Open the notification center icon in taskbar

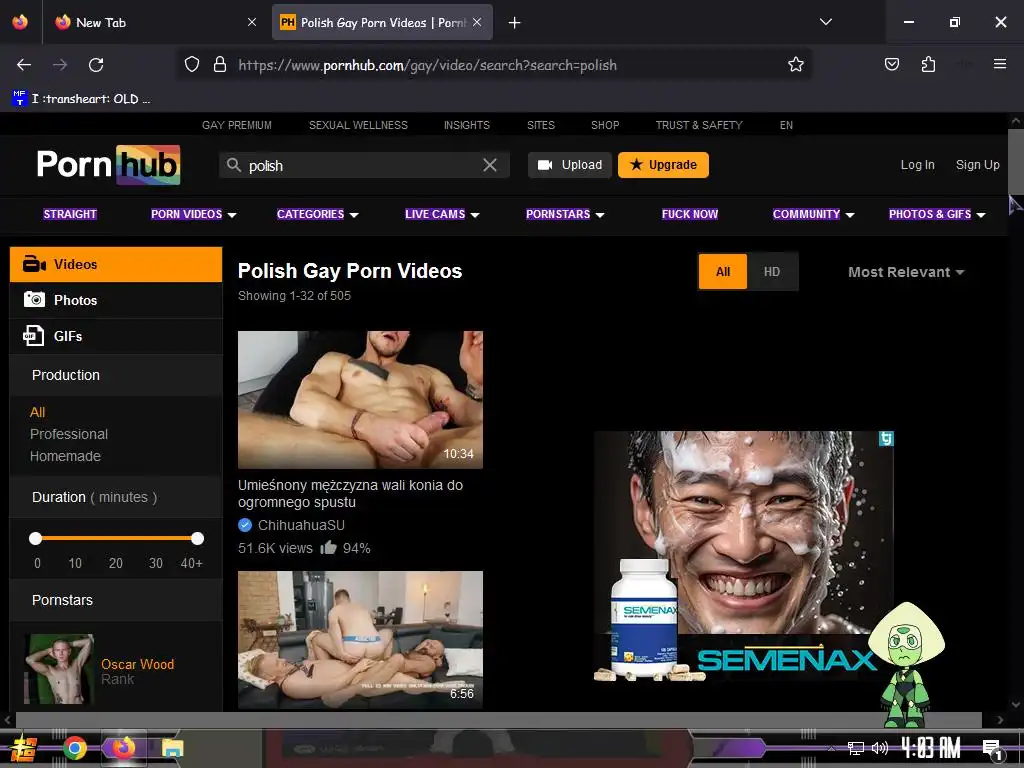tap(992, 749)
